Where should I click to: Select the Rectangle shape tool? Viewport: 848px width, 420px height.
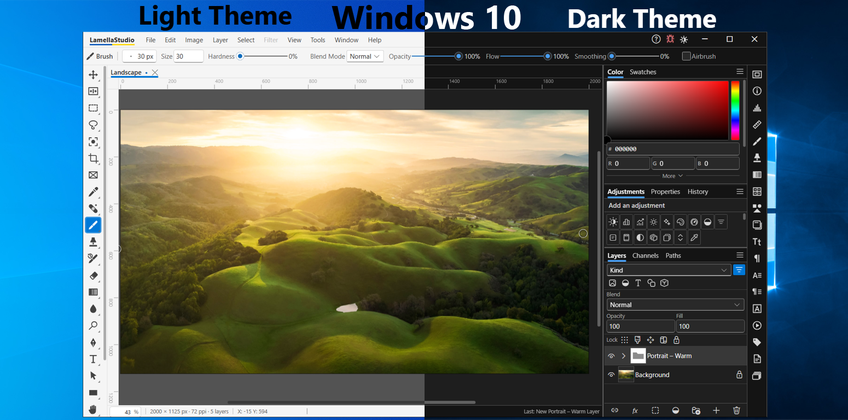click(93, 392)
